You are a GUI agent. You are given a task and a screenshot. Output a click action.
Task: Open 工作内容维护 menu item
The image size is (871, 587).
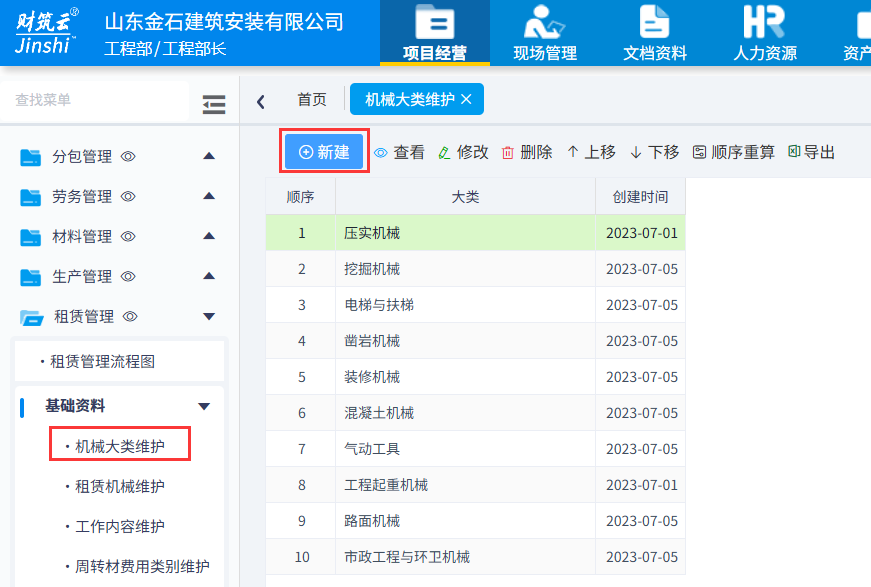pyautogui.click(x=120, y=526)
